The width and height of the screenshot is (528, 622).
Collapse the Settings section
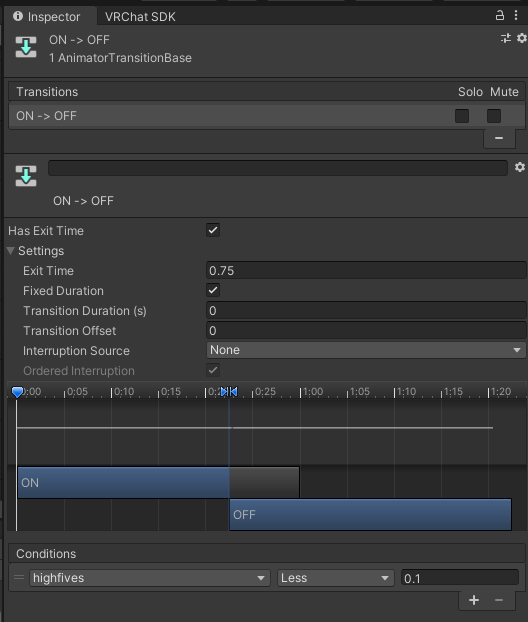[x=11, y=251]
